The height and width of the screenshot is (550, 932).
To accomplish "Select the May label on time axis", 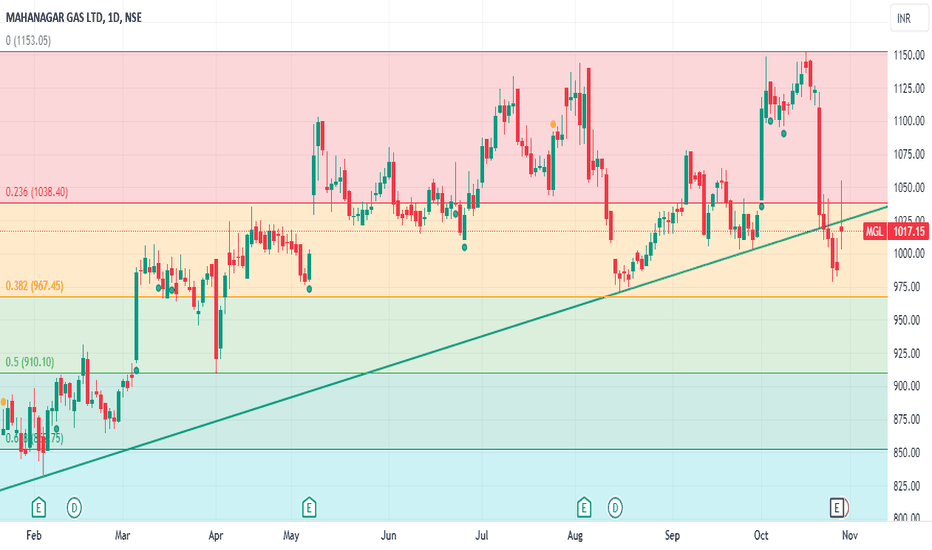I will point(291,535).
